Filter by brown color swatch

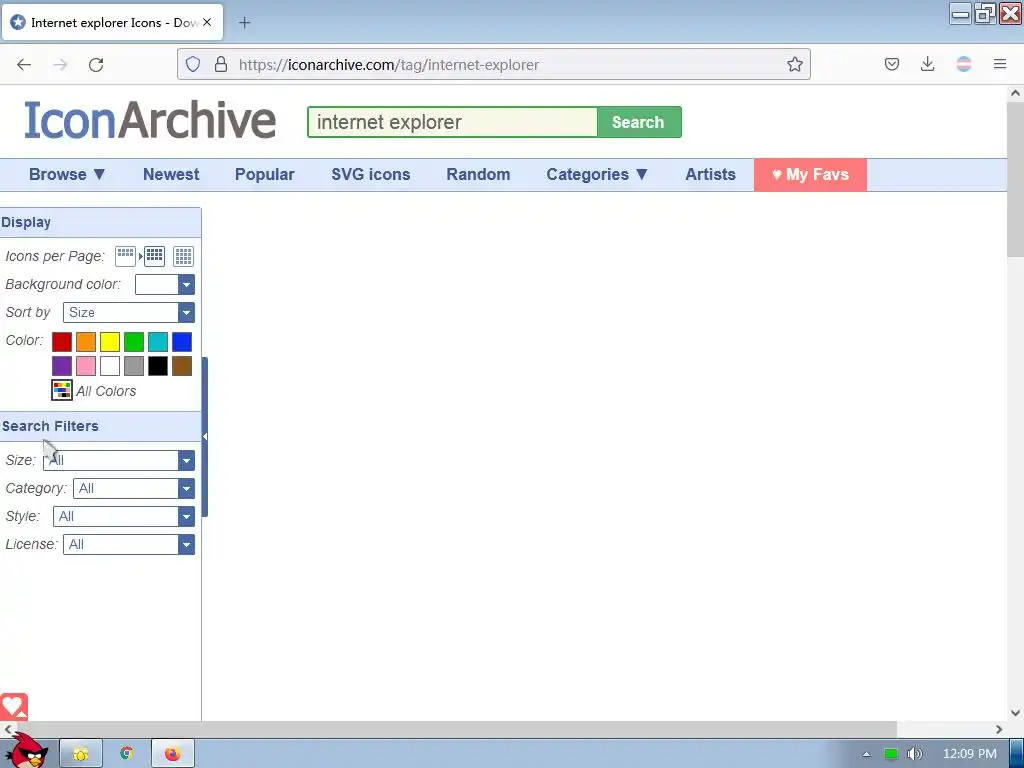(182, 366)
